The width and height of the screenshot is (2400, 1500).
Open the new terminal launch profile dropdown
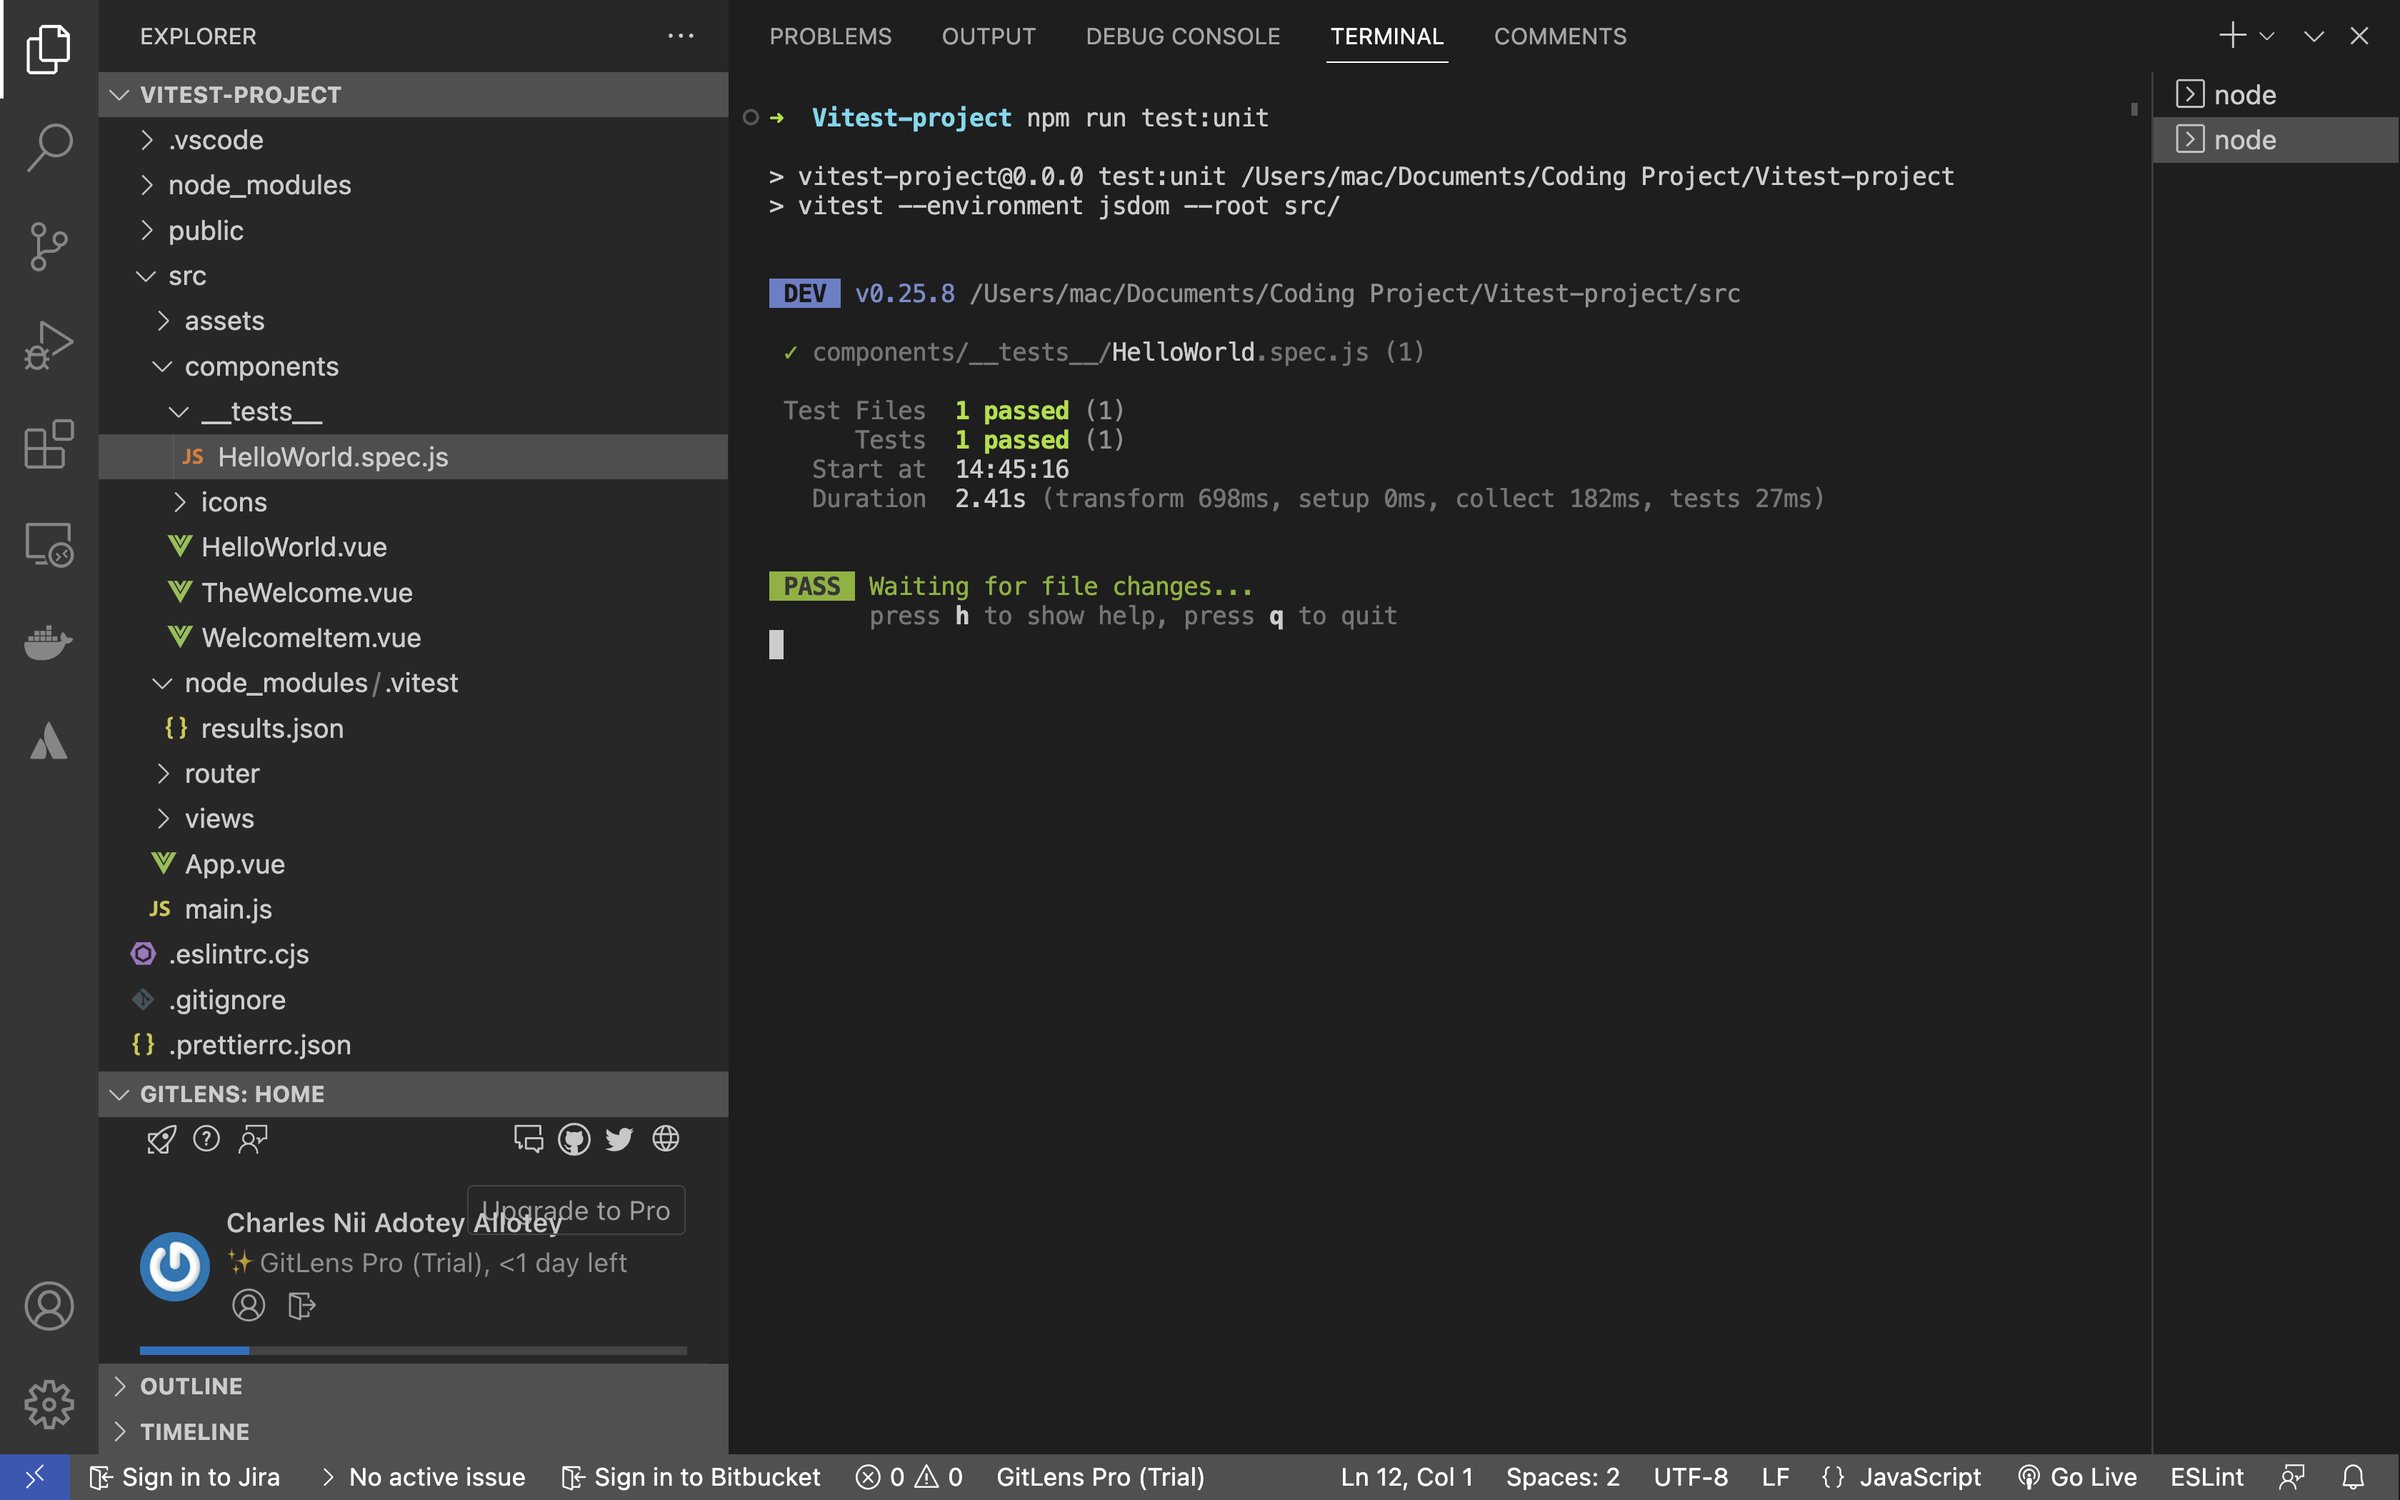(x=2267, y=37)
